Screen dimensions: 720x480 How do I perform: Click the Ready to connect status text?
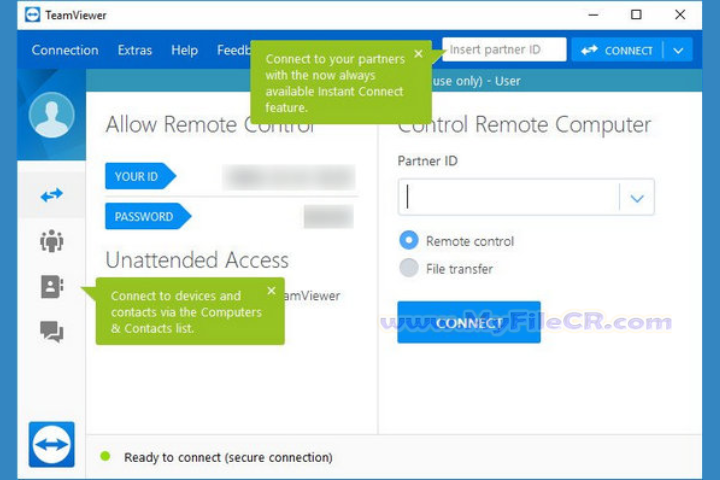[228, 457]
